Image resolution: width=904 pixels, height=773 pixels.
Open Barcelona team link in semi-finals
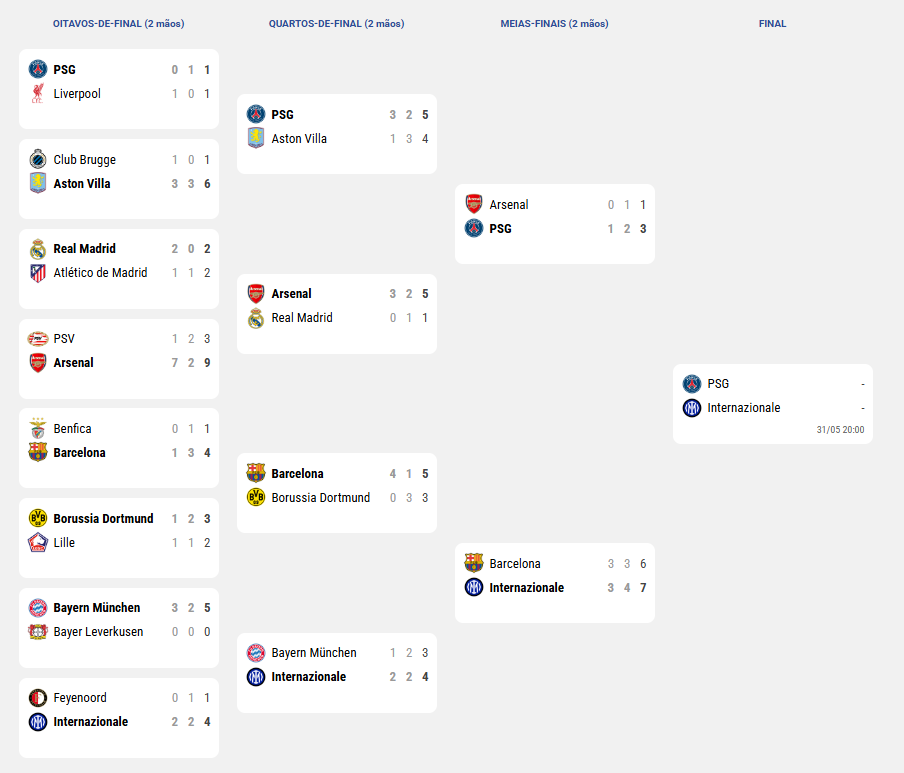(515, 564)
